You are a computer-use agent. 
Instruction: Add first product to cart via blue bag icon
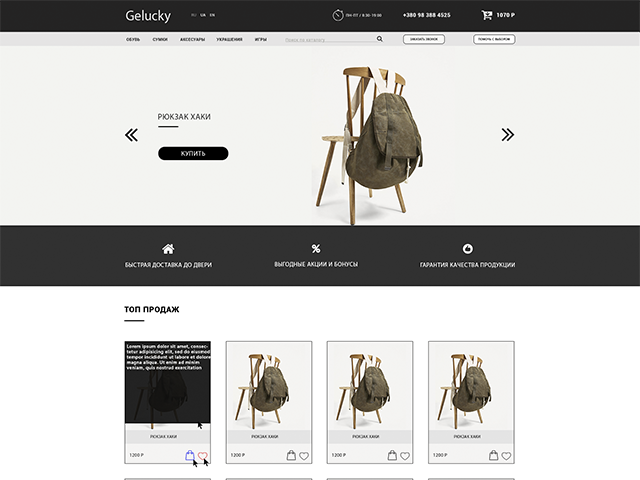(x=190, y=455)
